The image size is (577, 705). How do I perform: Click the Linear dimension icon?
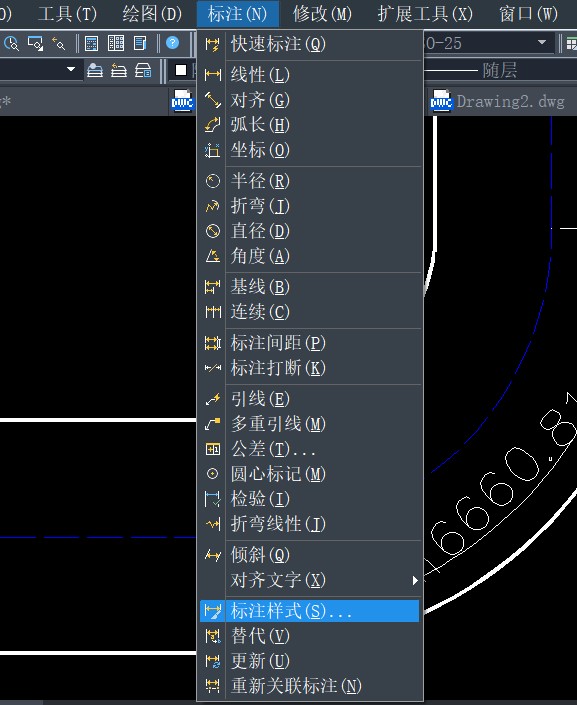coord(212,75)
